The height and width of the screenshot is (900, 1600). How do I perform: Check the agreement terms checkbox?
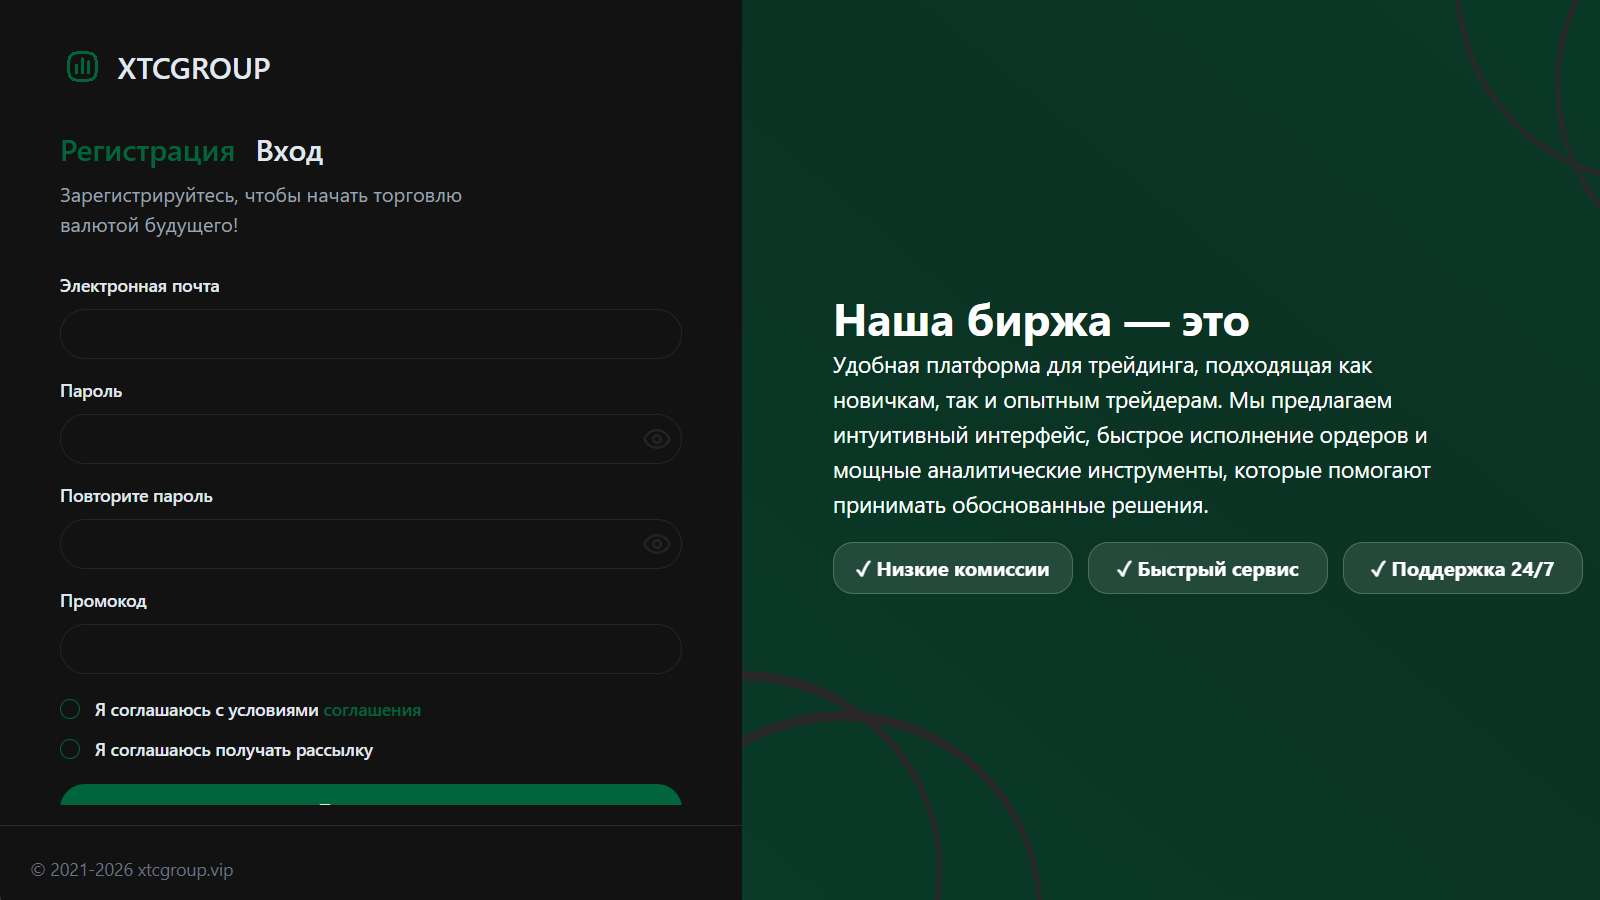pyautogui.click(x=70, y=709)
